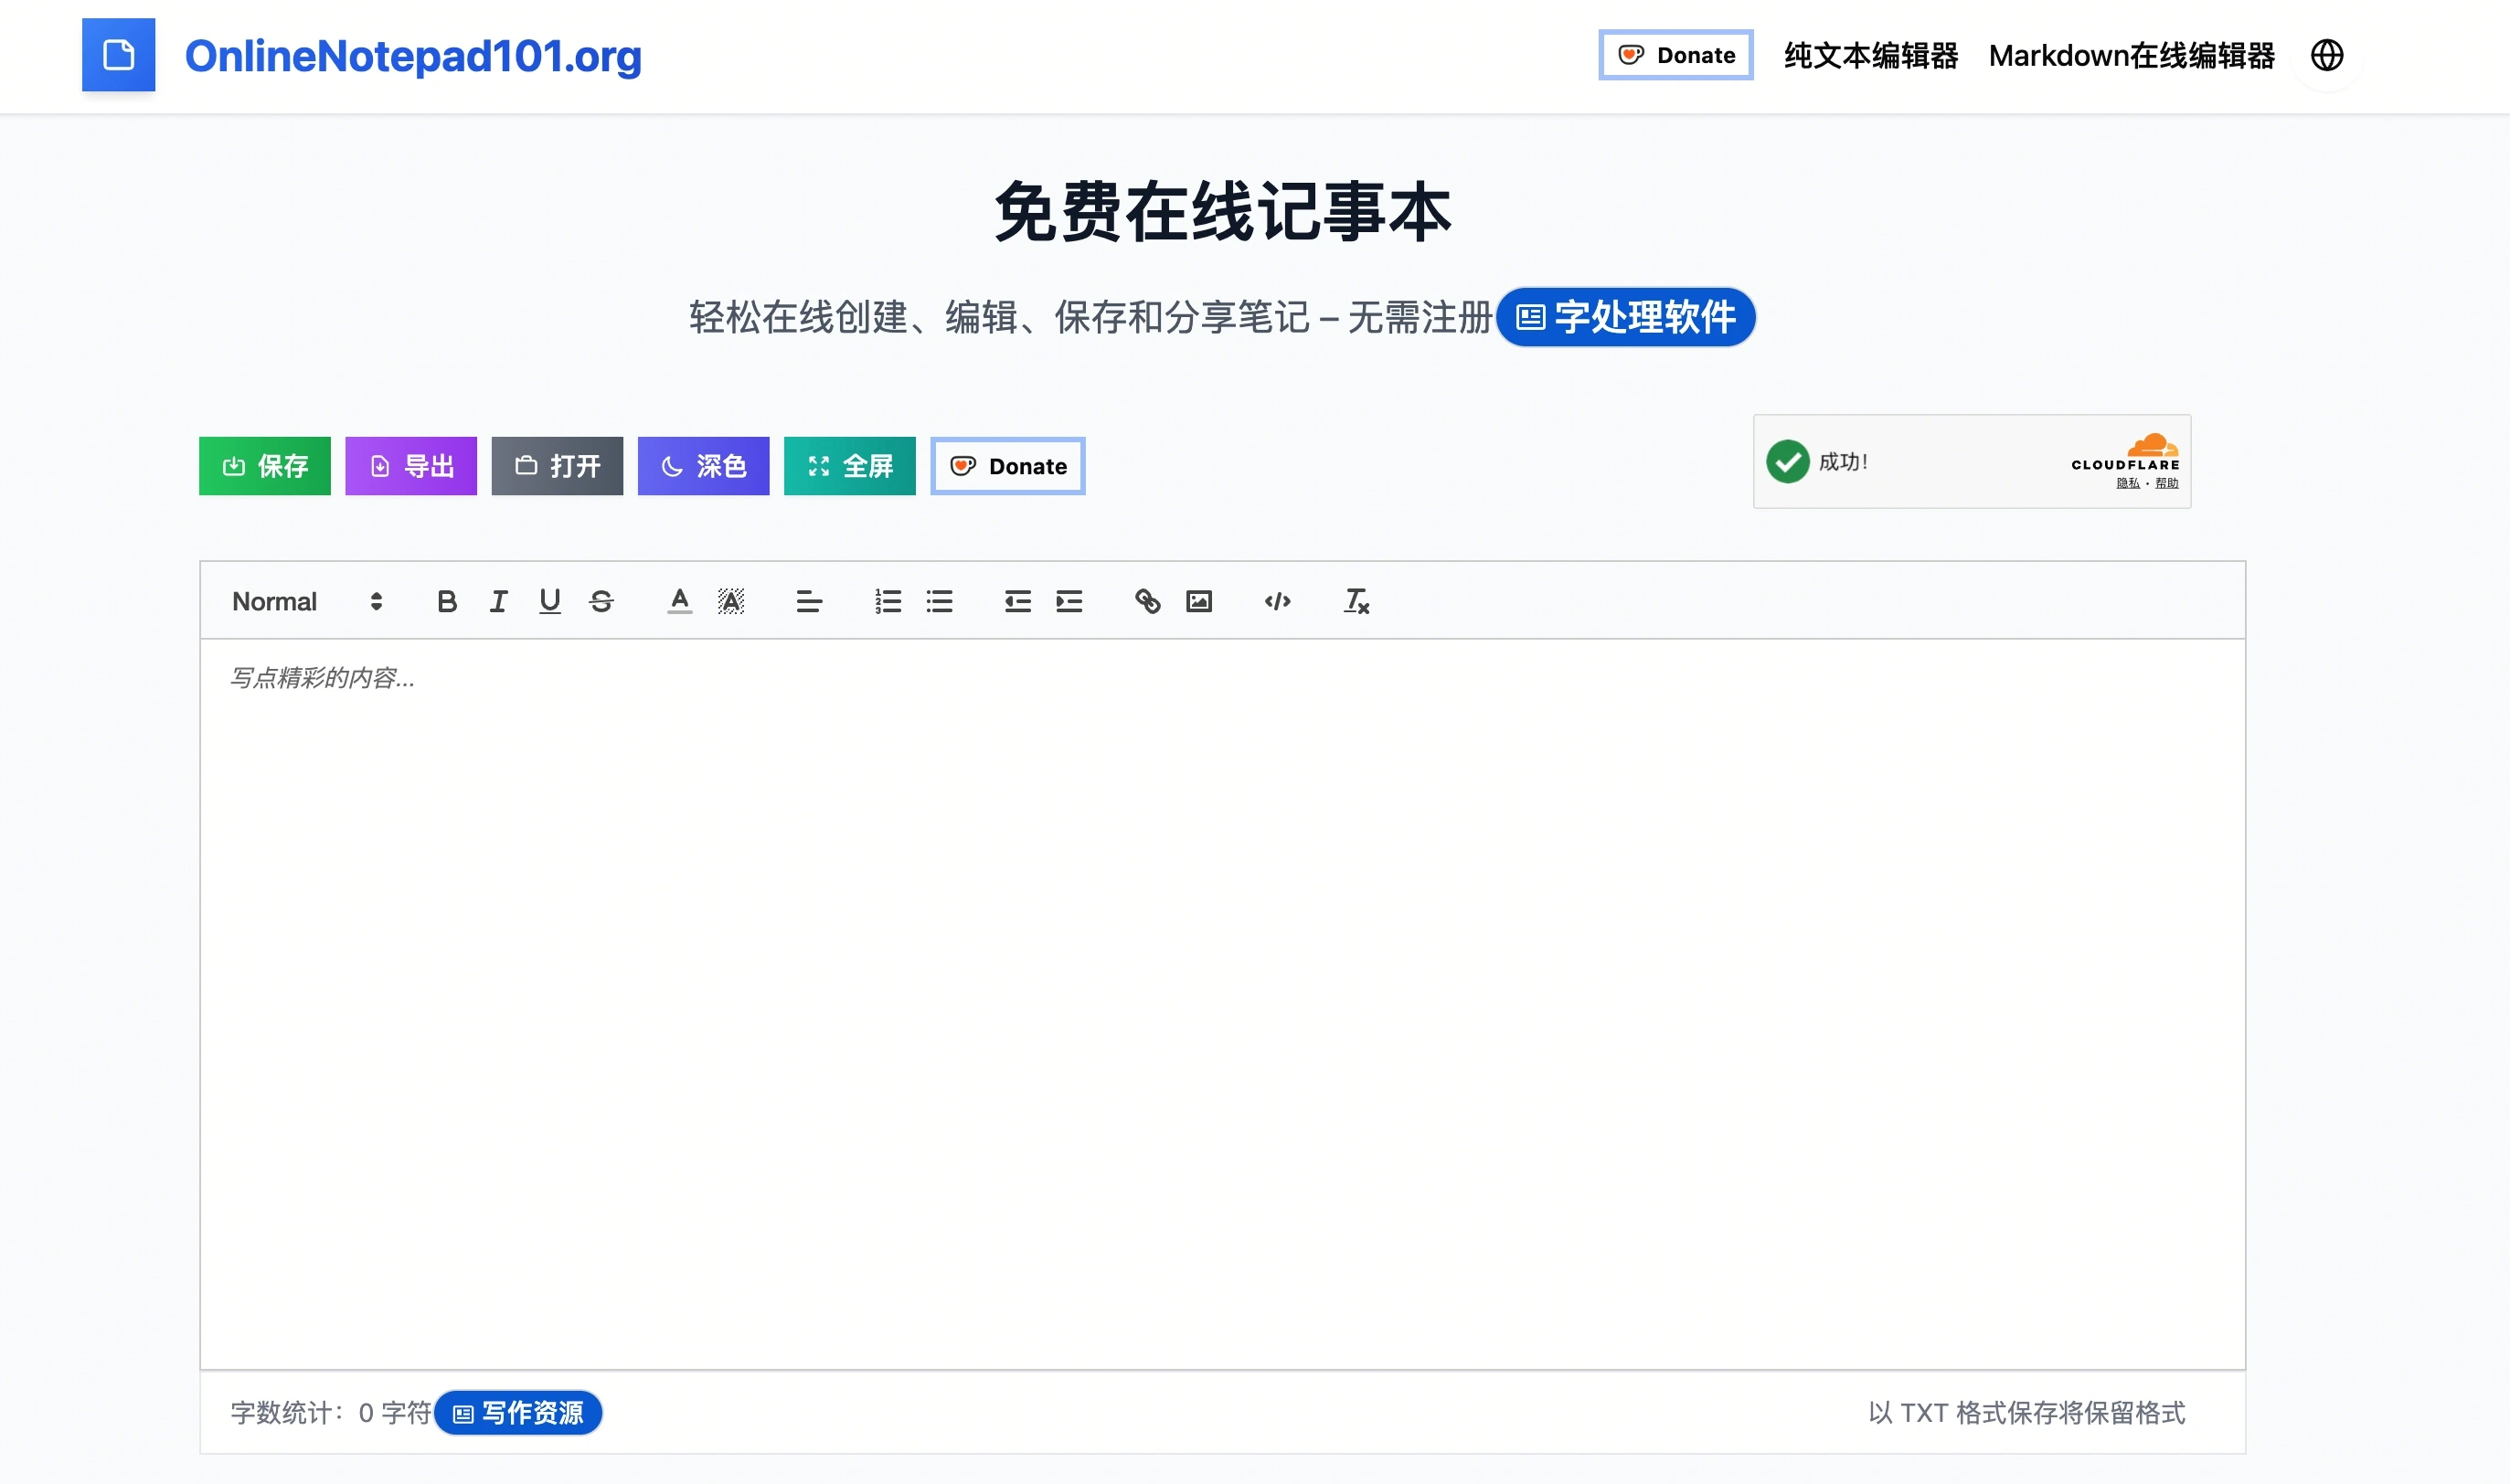This screenshot has width=2510, height=1484.
Task: Click the green 保存 button
Action: (x=265, y=466)
